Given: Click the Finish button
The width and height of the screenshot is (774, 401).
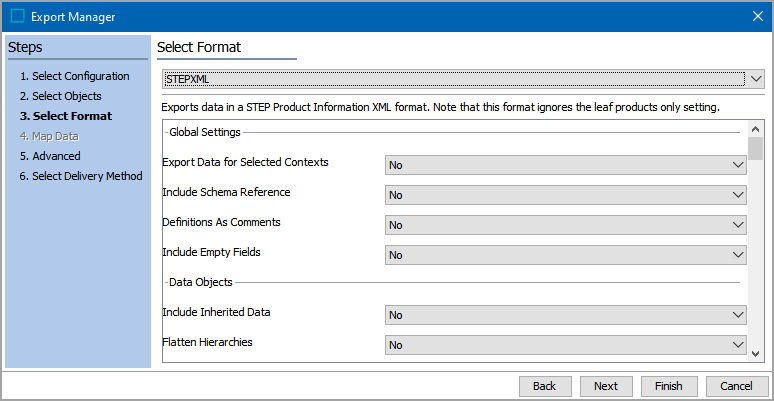Looking at the screenshot, I should pyautogui.click(x=669, y=386).
